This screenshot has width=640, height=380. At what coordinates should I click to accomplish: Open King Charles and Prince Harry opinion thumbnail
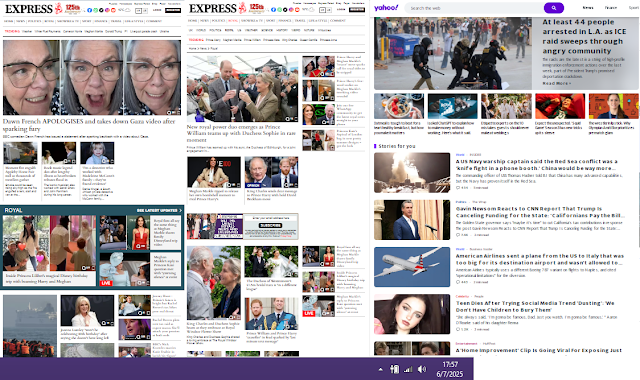[x=271, y=172]
